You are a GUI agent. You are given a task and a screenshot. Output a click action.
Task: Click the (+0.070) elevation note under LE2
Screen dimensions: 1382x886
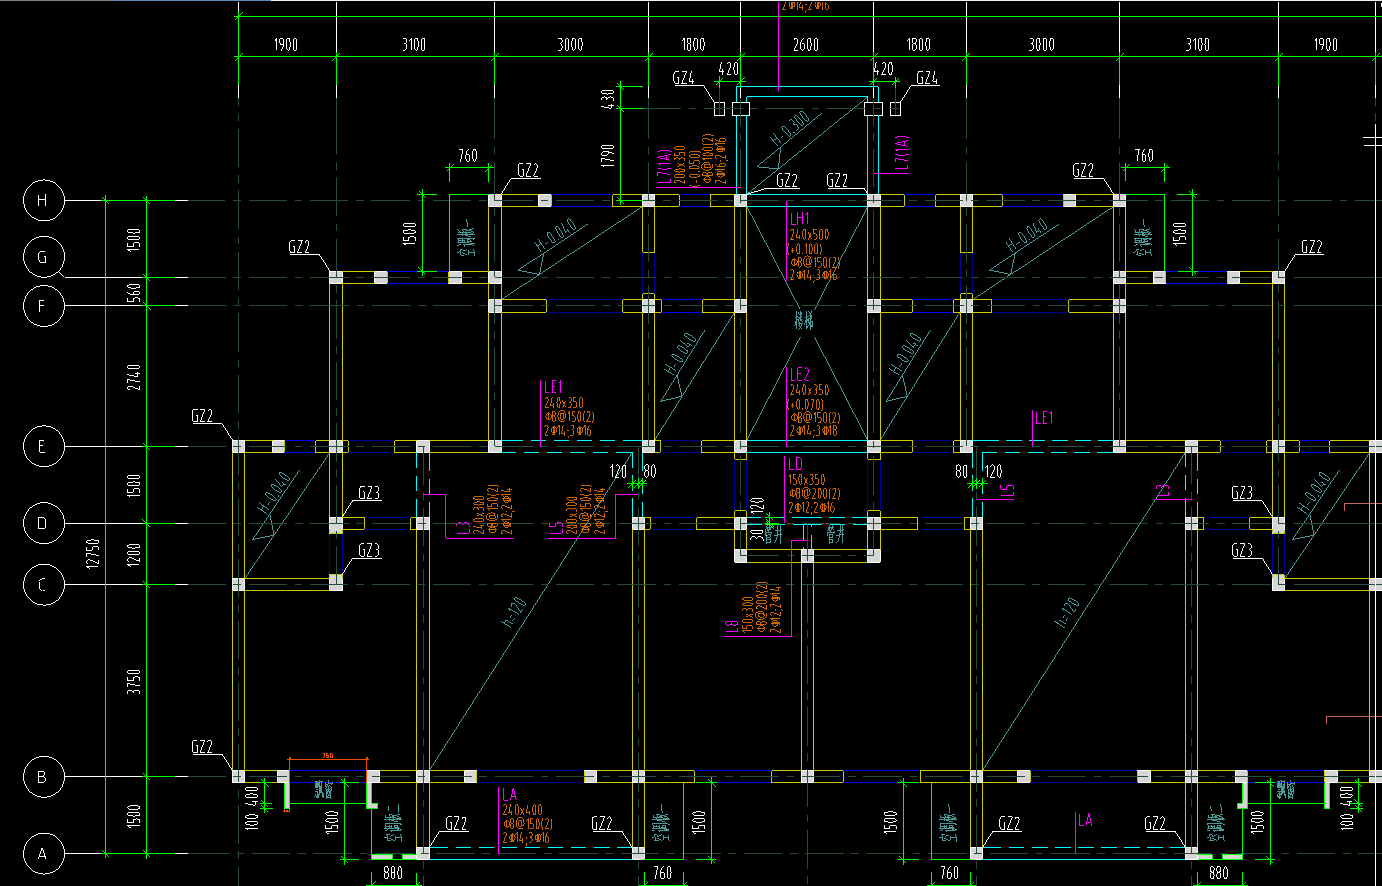pyautogui.click(x=806, y=405)
